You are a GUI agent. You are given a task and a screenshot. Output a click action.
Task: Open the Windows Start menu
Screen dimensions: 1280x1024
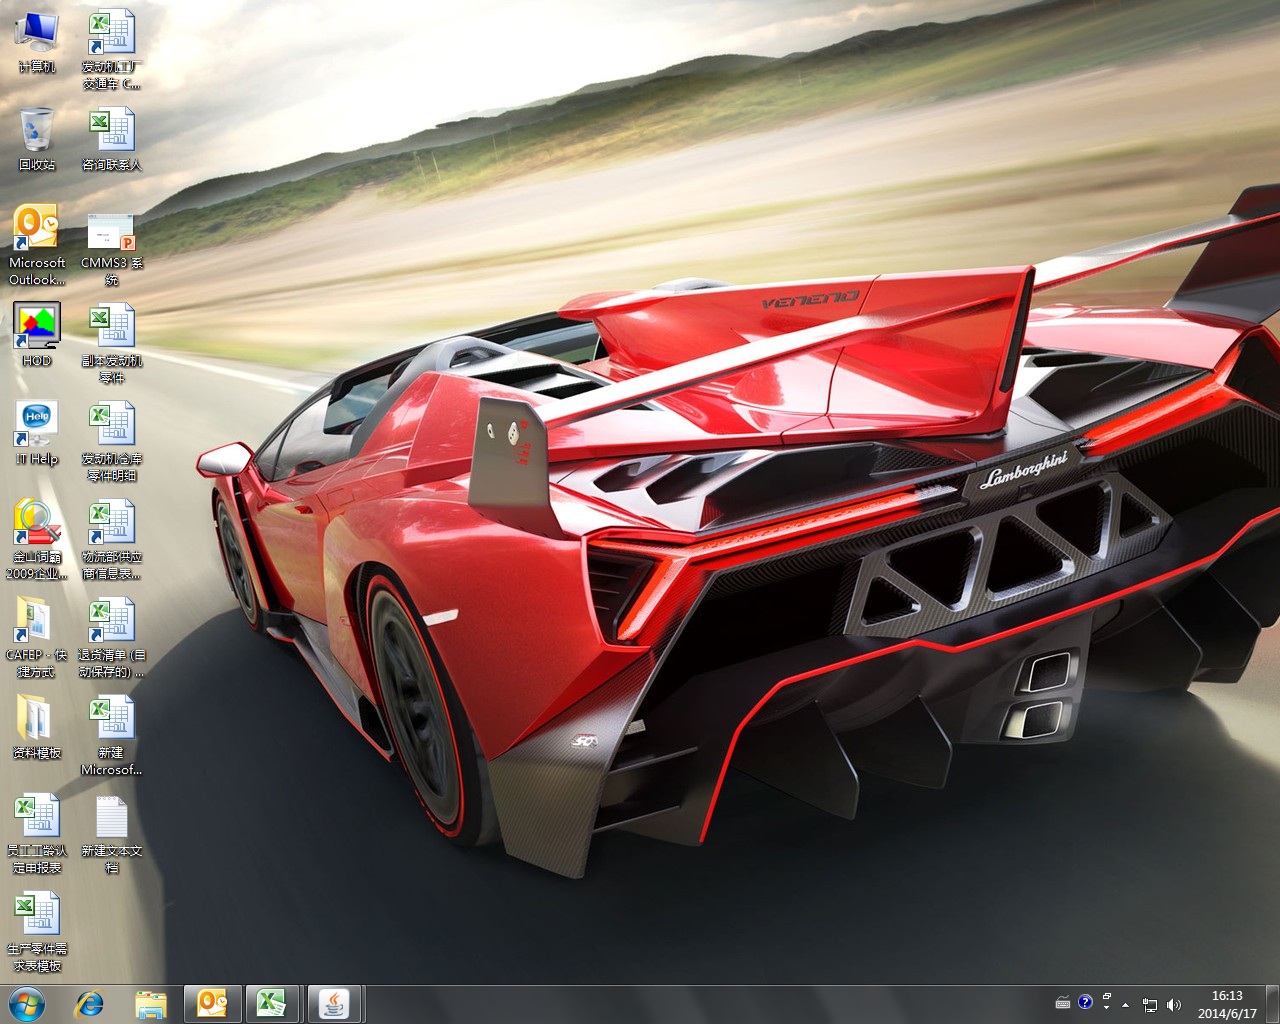click(27, 1003)
